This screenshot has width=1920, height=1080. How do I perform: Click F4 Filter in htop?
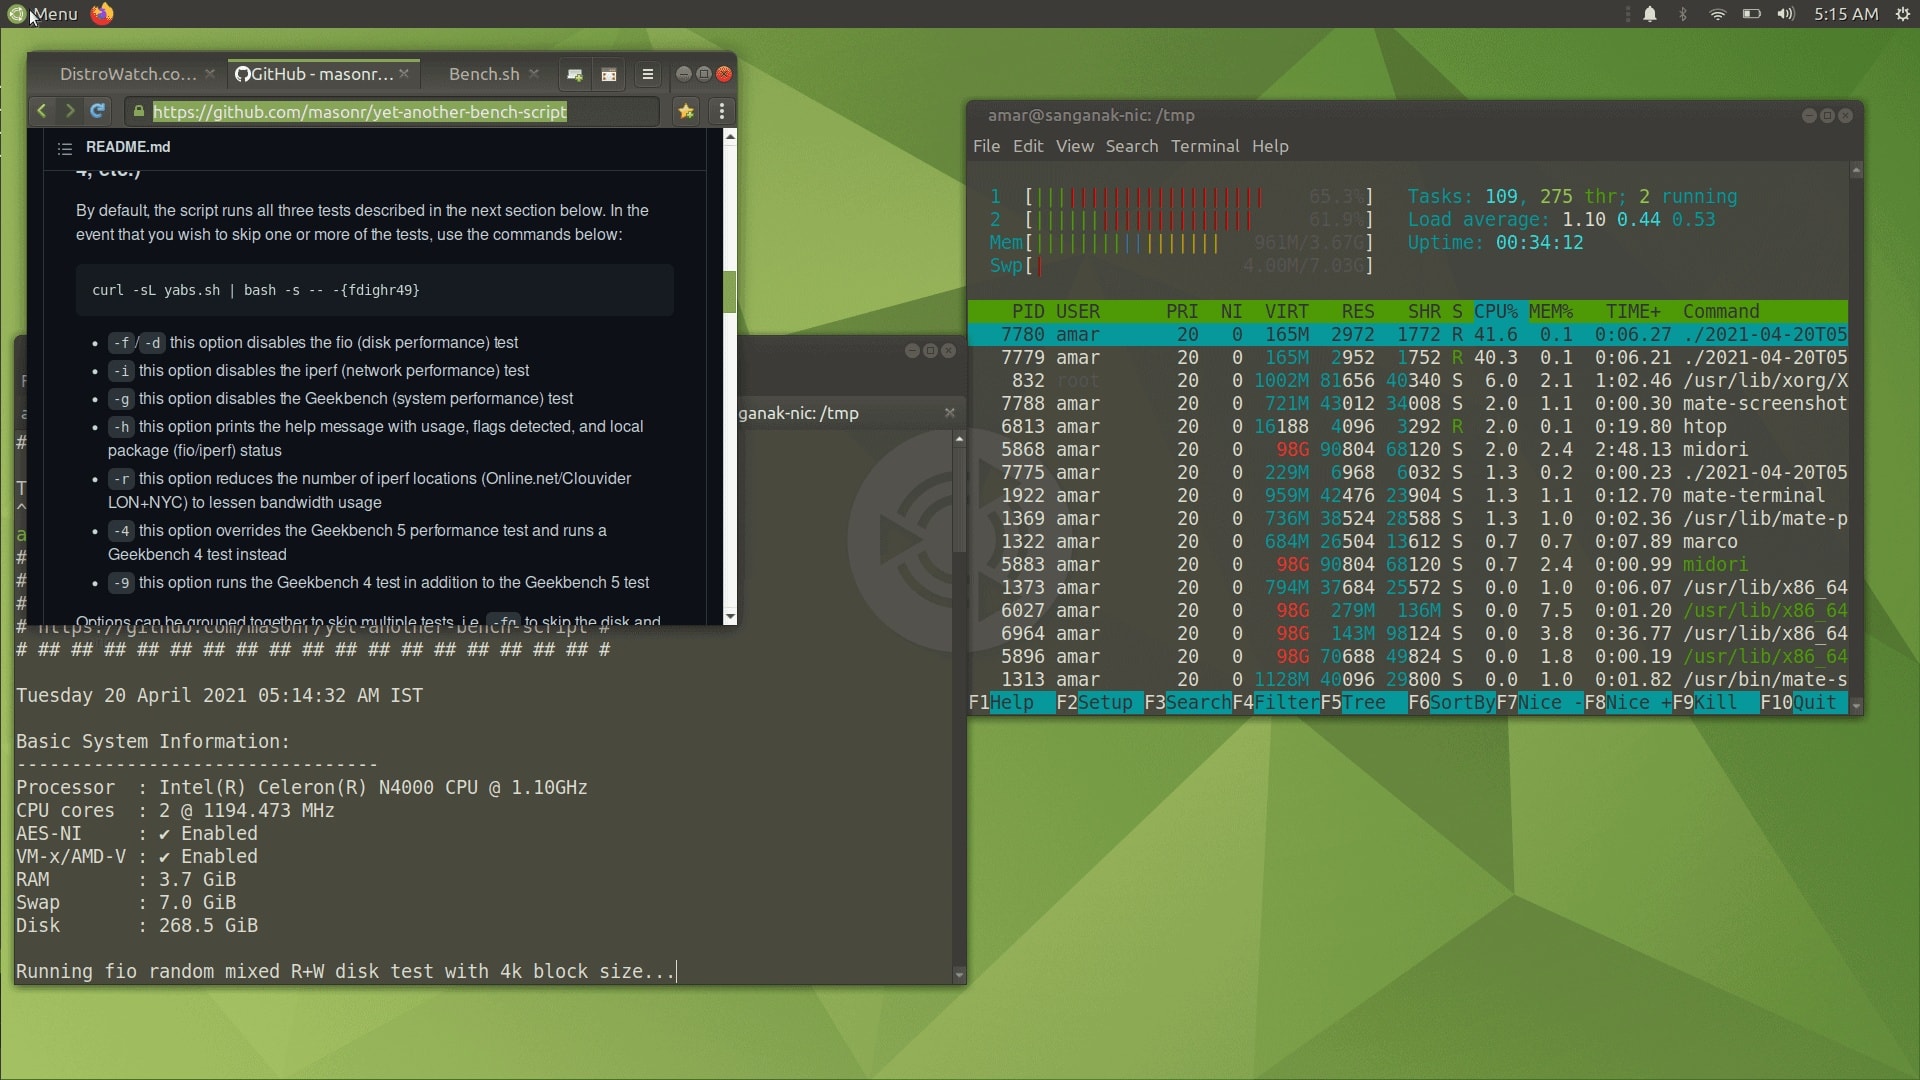point(1276,703)
